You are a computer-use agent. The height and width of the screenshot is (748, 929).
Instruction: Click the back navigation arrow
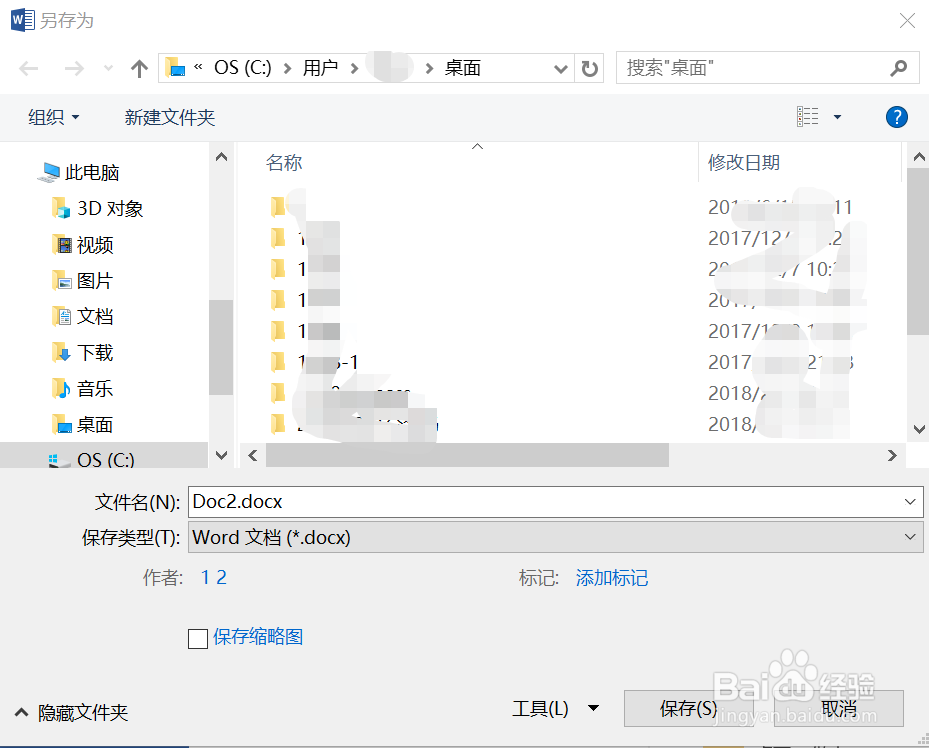(x=28, y=67)
